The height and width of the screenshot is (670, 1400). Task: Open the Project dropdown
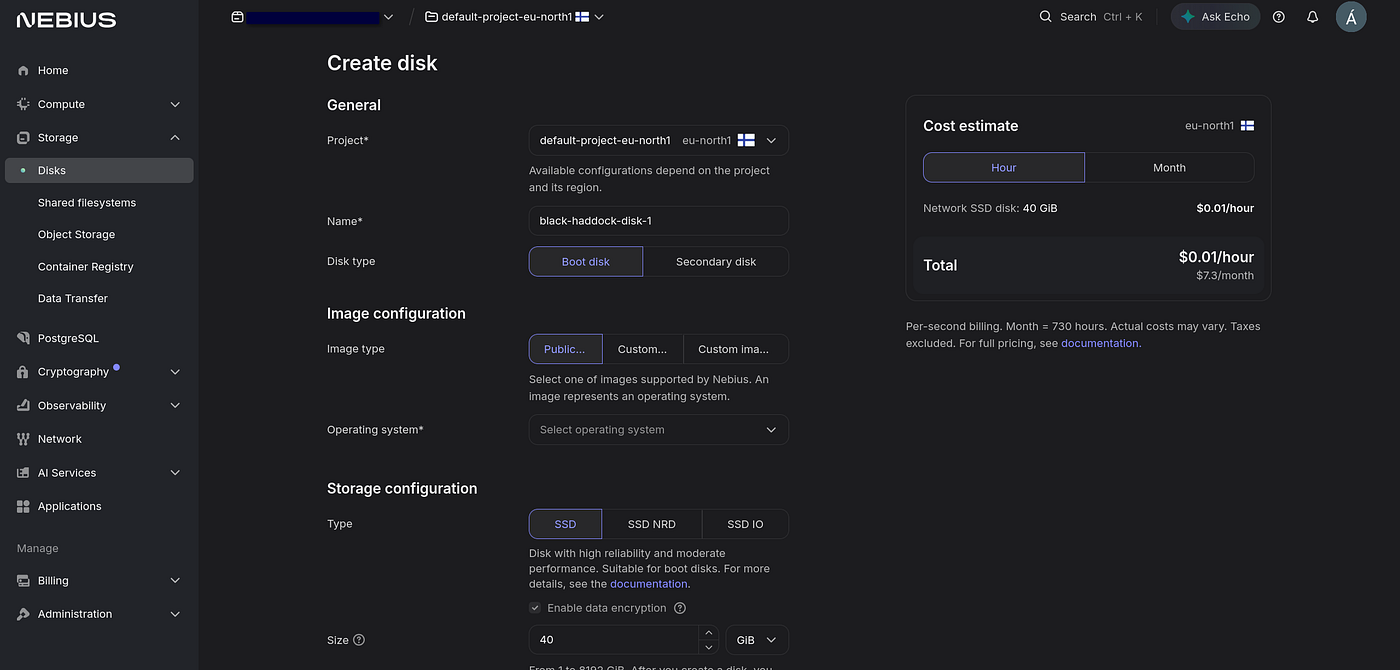point(659,141)
